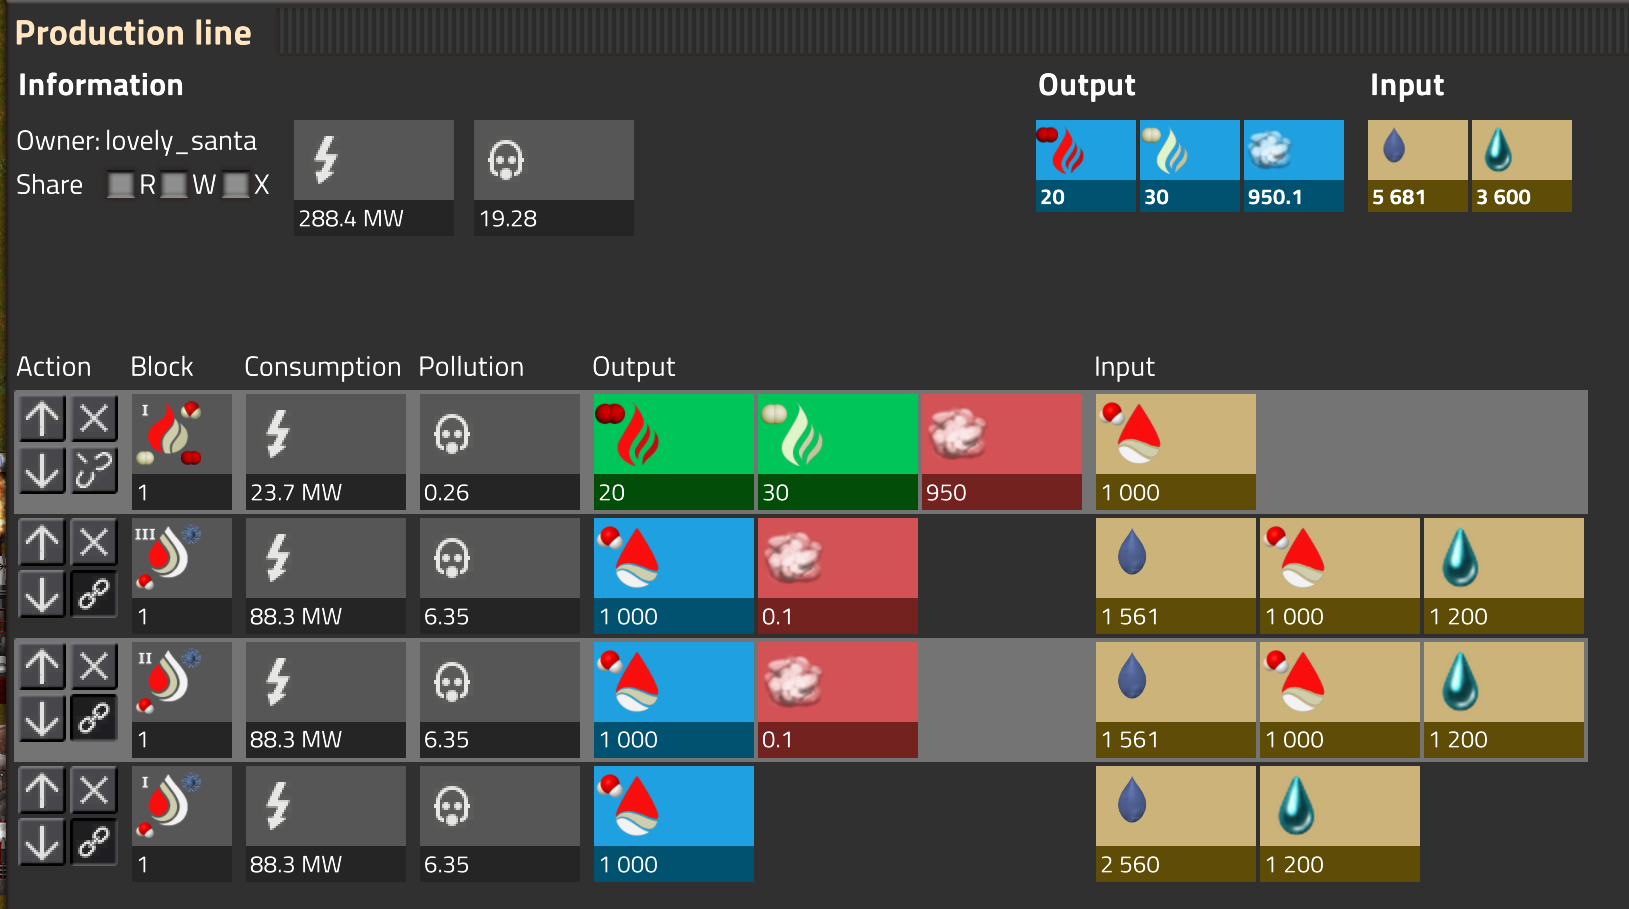The height and width of the screenshot is (909, 1629).
Task: Move the last block row up
Action: coord(42,791)
